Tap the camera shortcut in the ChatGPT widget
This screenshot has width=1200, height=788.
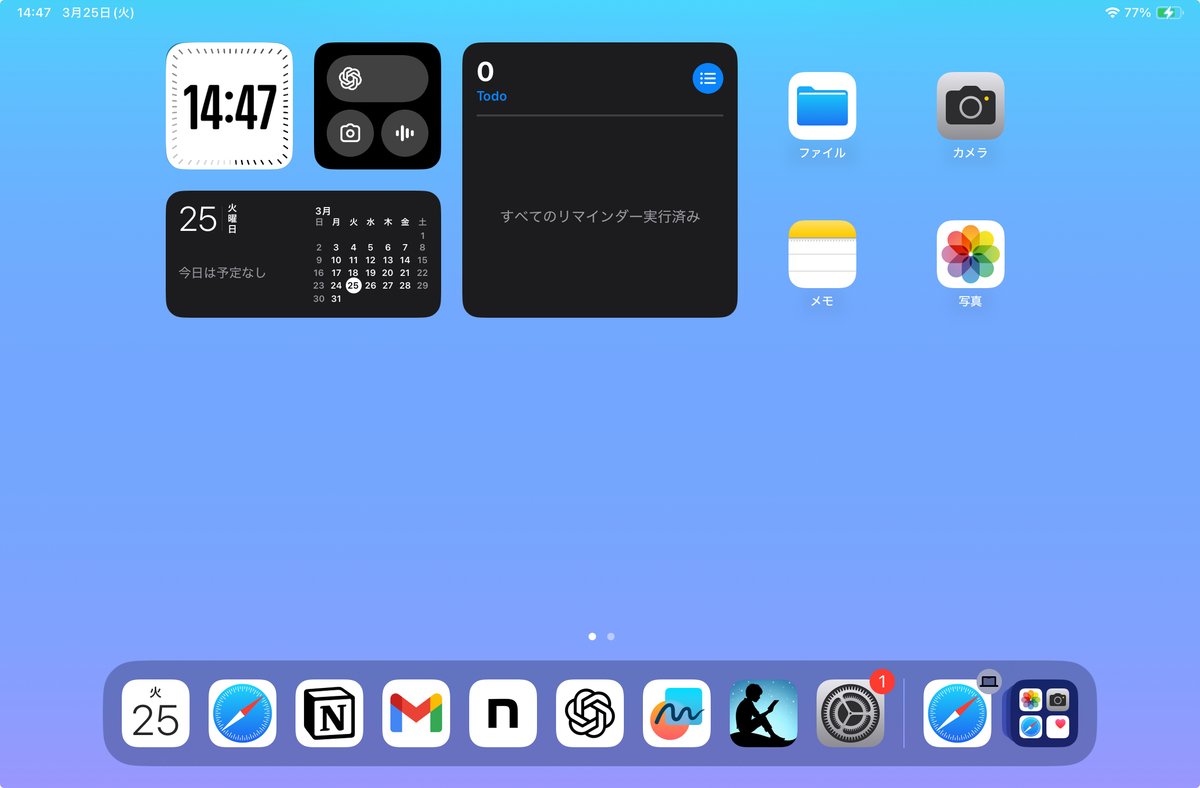[x=349, y=132]
